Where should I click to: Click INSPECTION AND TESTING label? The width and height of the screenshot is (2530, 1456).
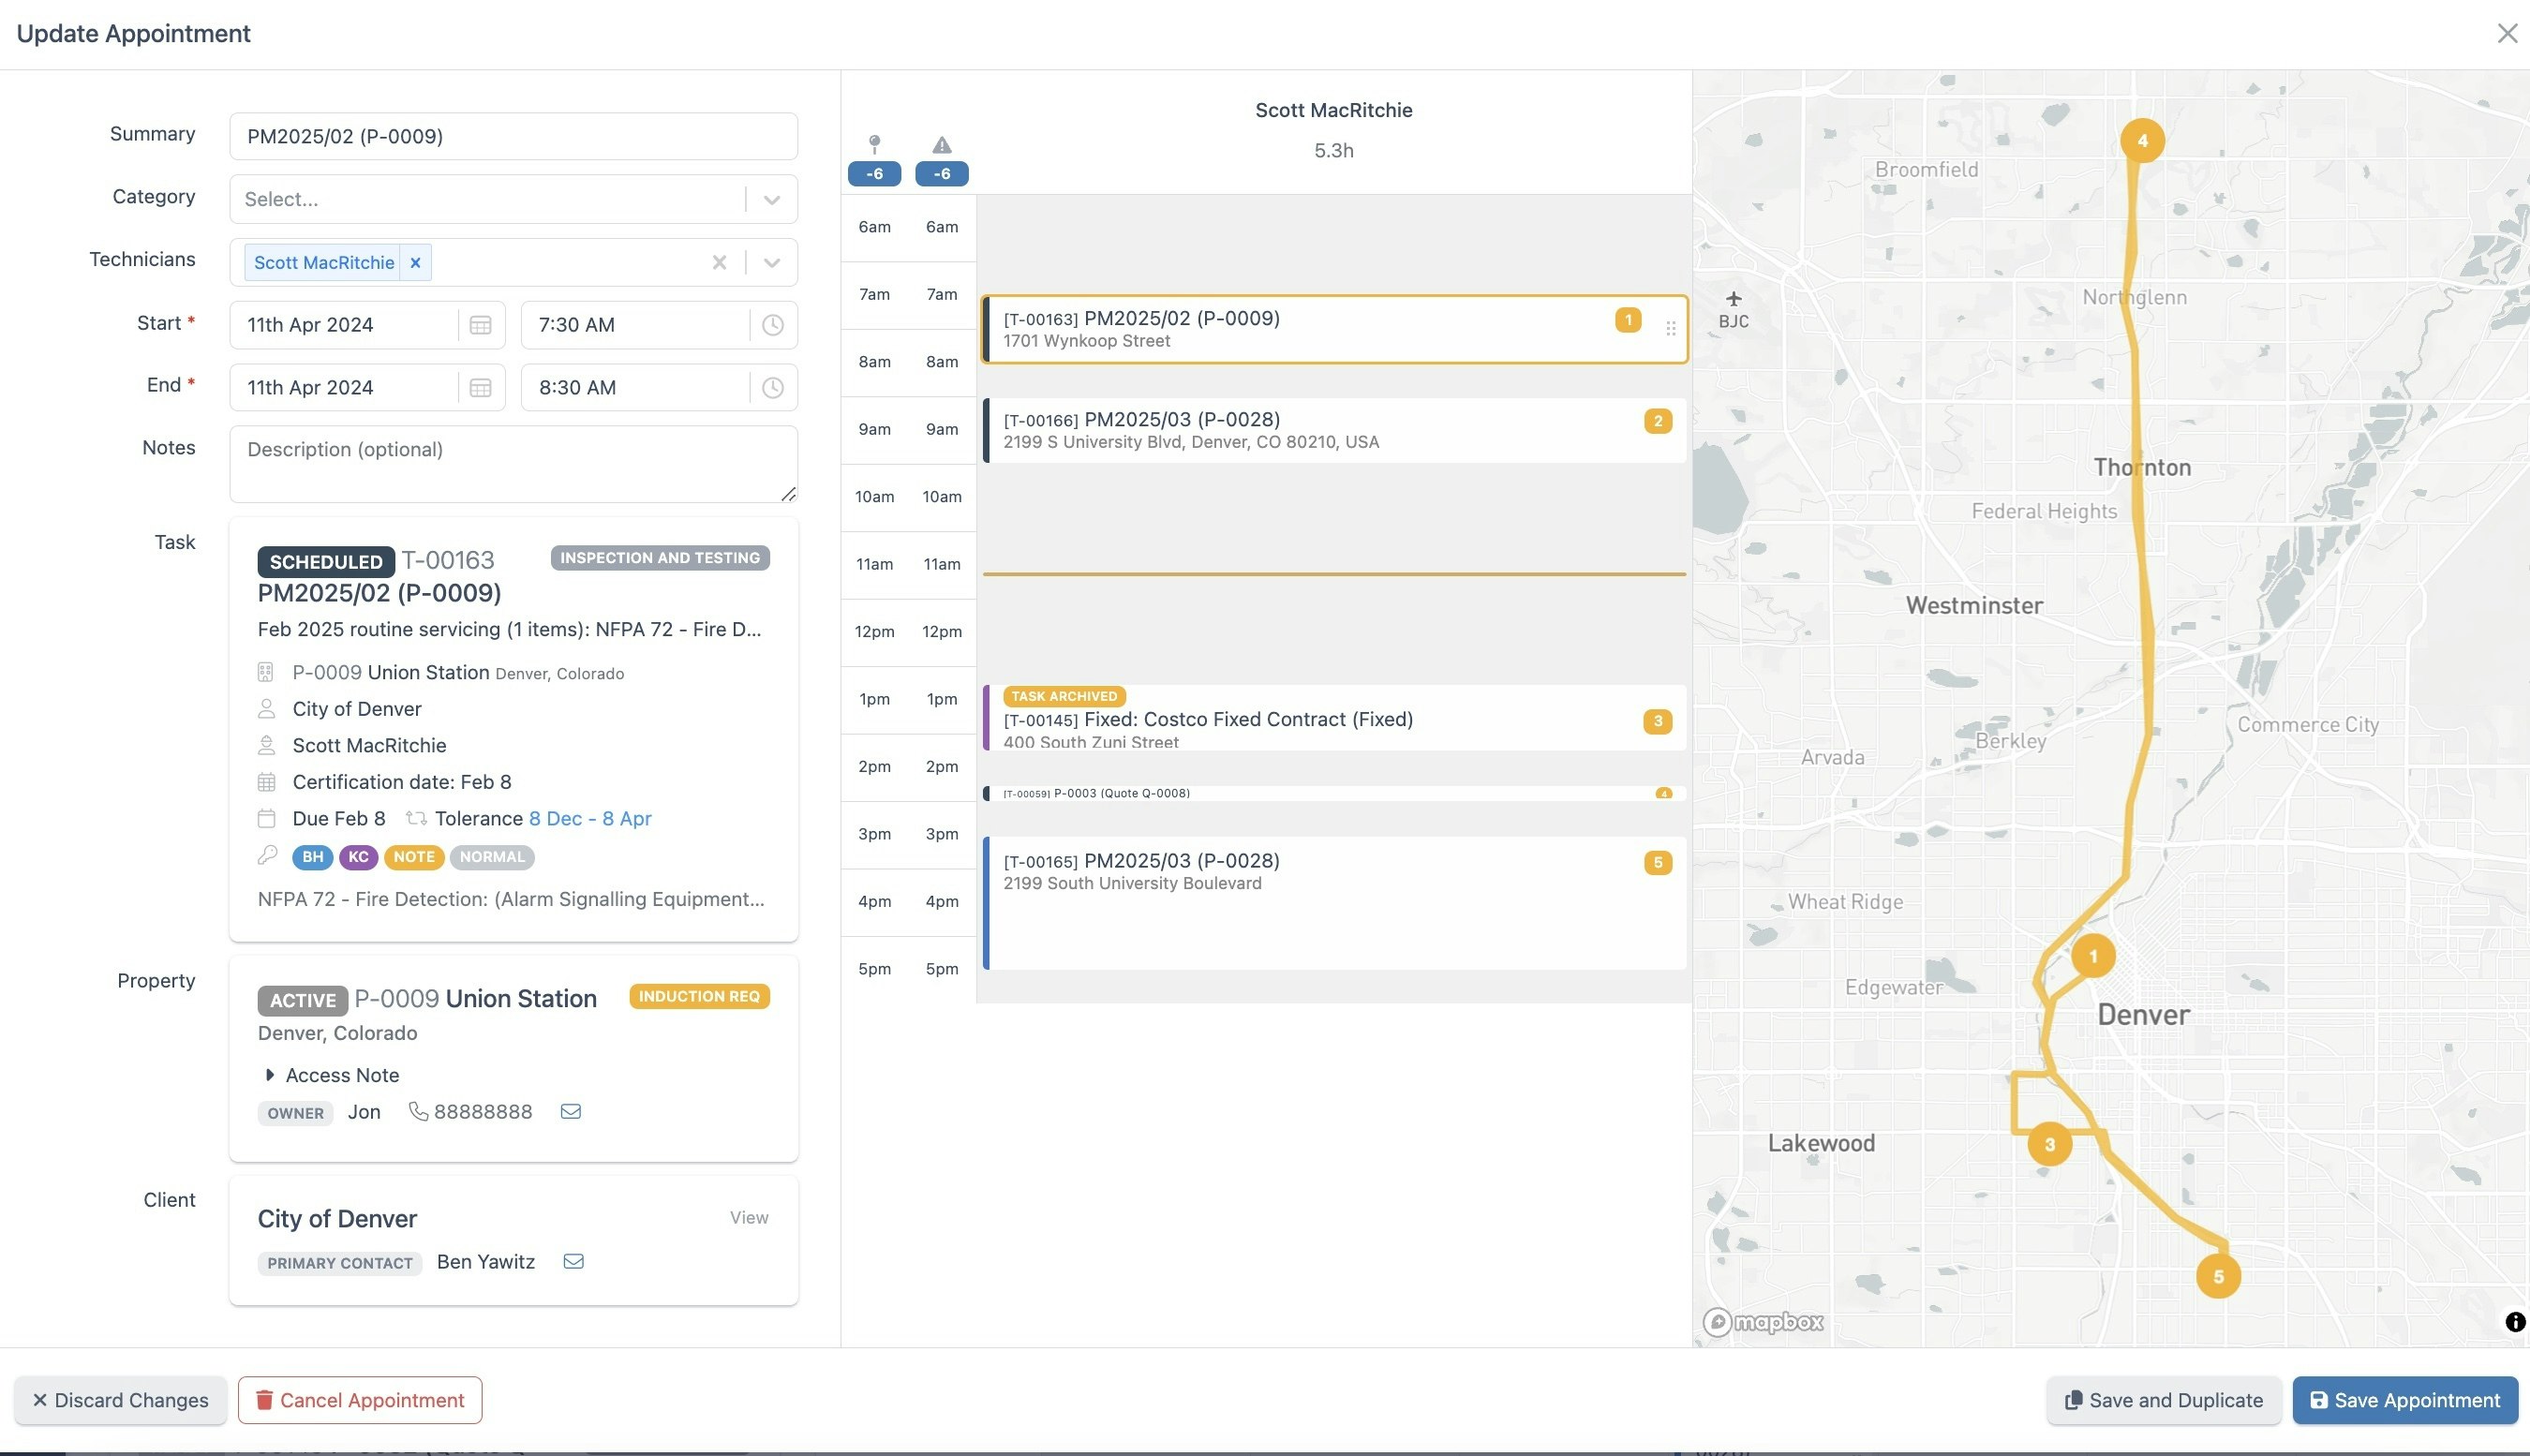click(x=660, y=558)
